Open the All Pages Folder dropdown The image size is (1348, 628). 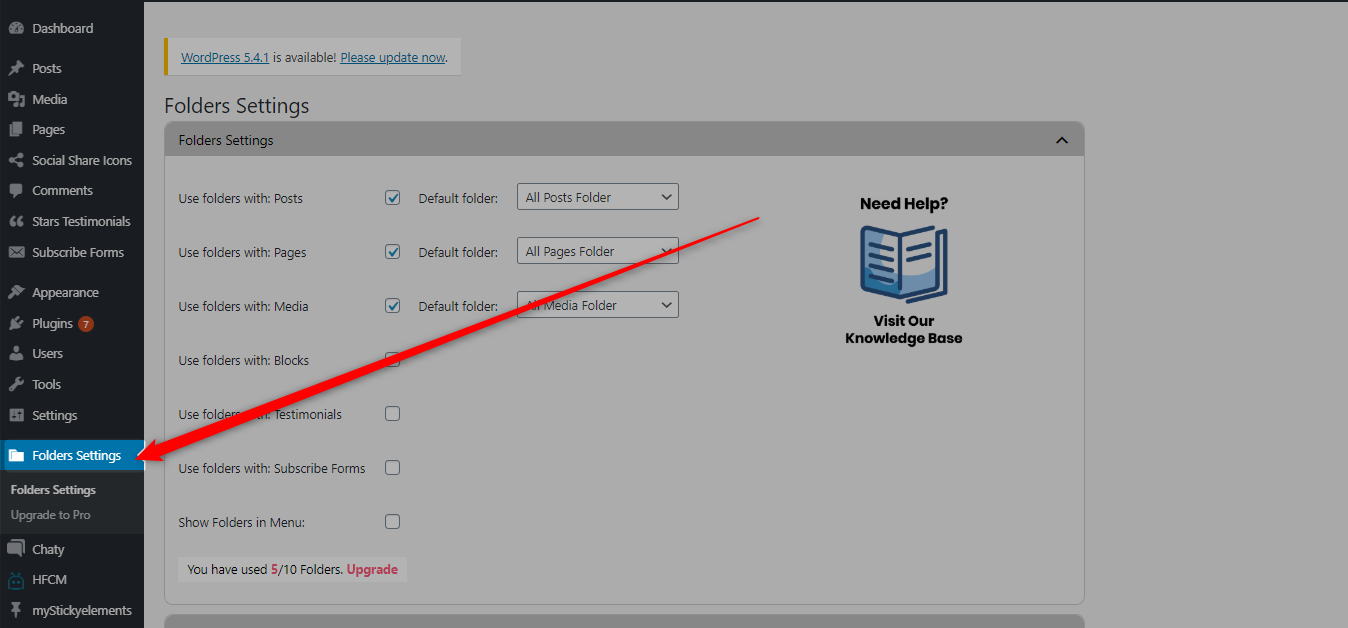coord(598,251)
